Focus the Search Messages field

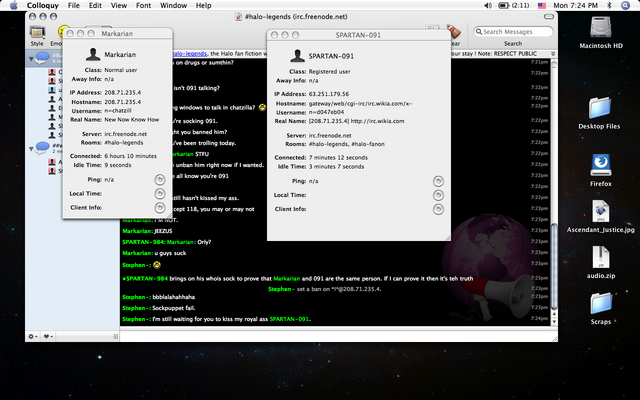513,31
